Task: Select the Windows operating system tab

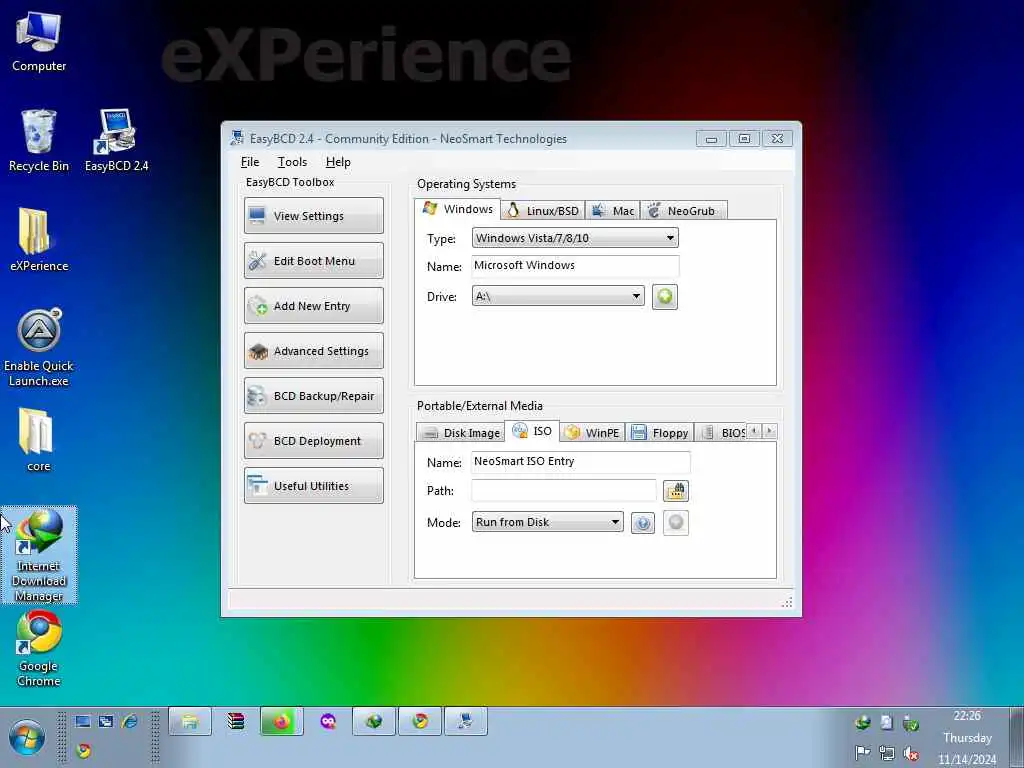Action: [458, 209]
